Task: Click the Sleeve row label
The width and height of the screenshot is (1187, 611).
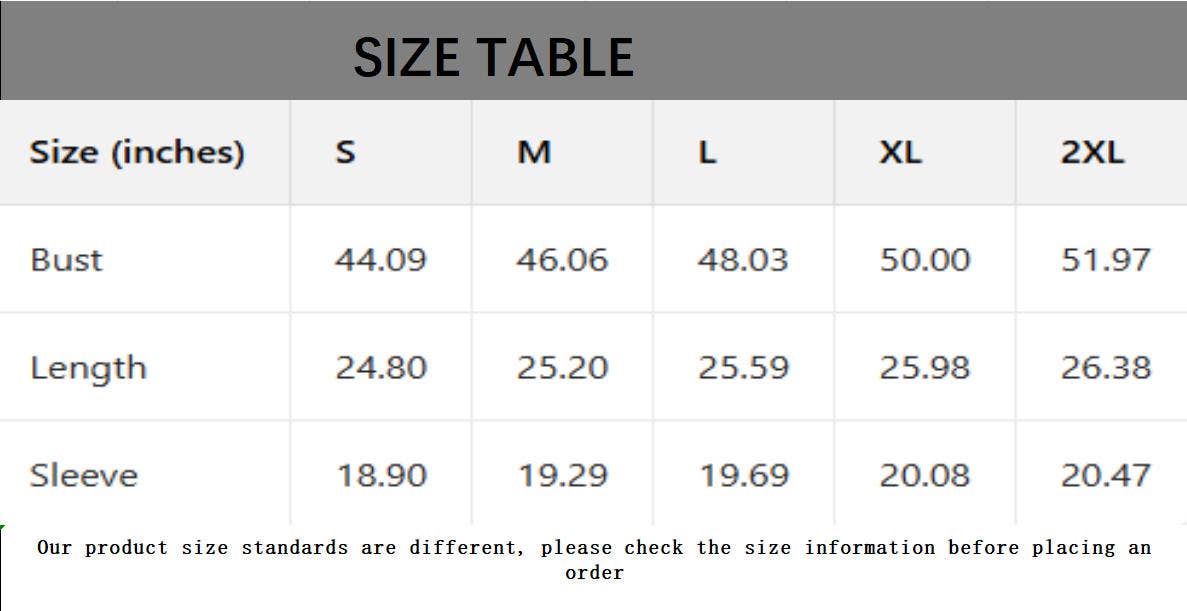Action: [x=83, y=475]
